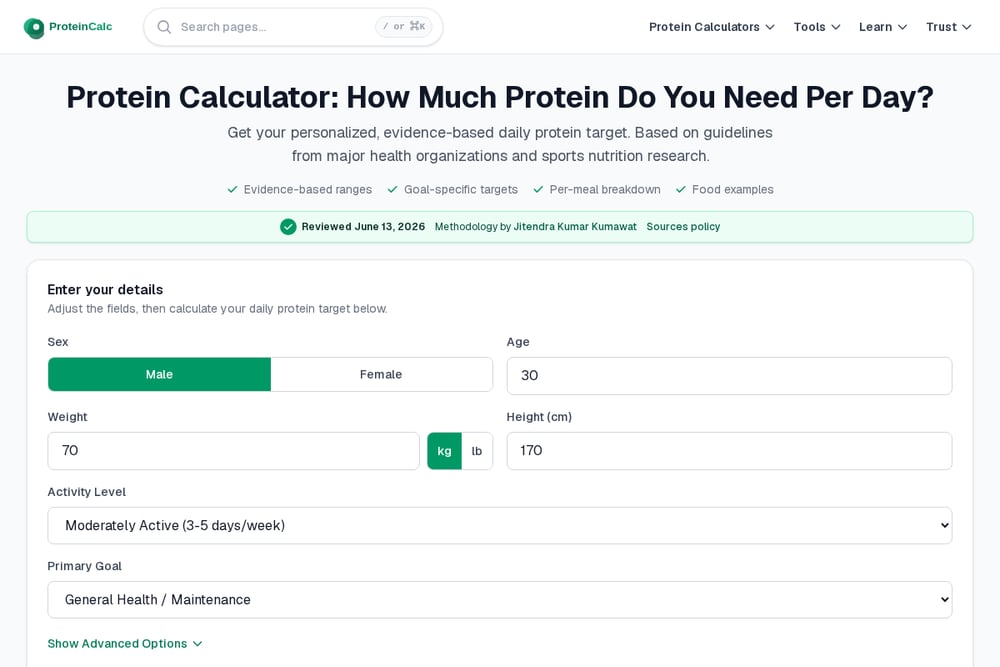This screenshot has height=667, width=1000.
Task: Open the Tools menu
Action: pos(817,27)
